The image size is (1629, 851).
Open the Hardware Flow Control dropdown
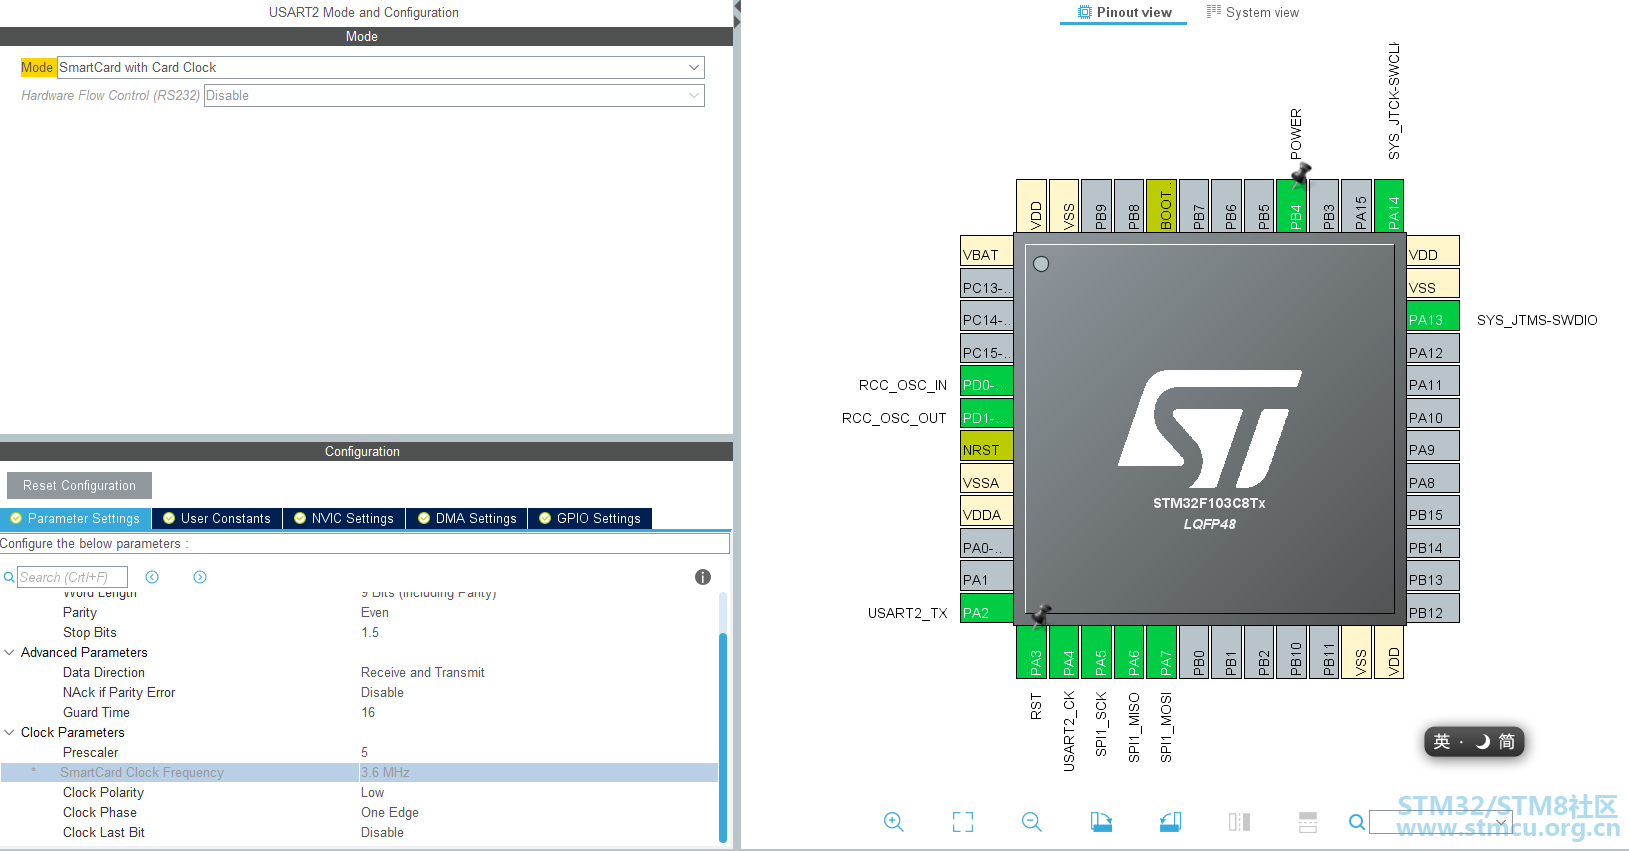click(x=454, y=95)
